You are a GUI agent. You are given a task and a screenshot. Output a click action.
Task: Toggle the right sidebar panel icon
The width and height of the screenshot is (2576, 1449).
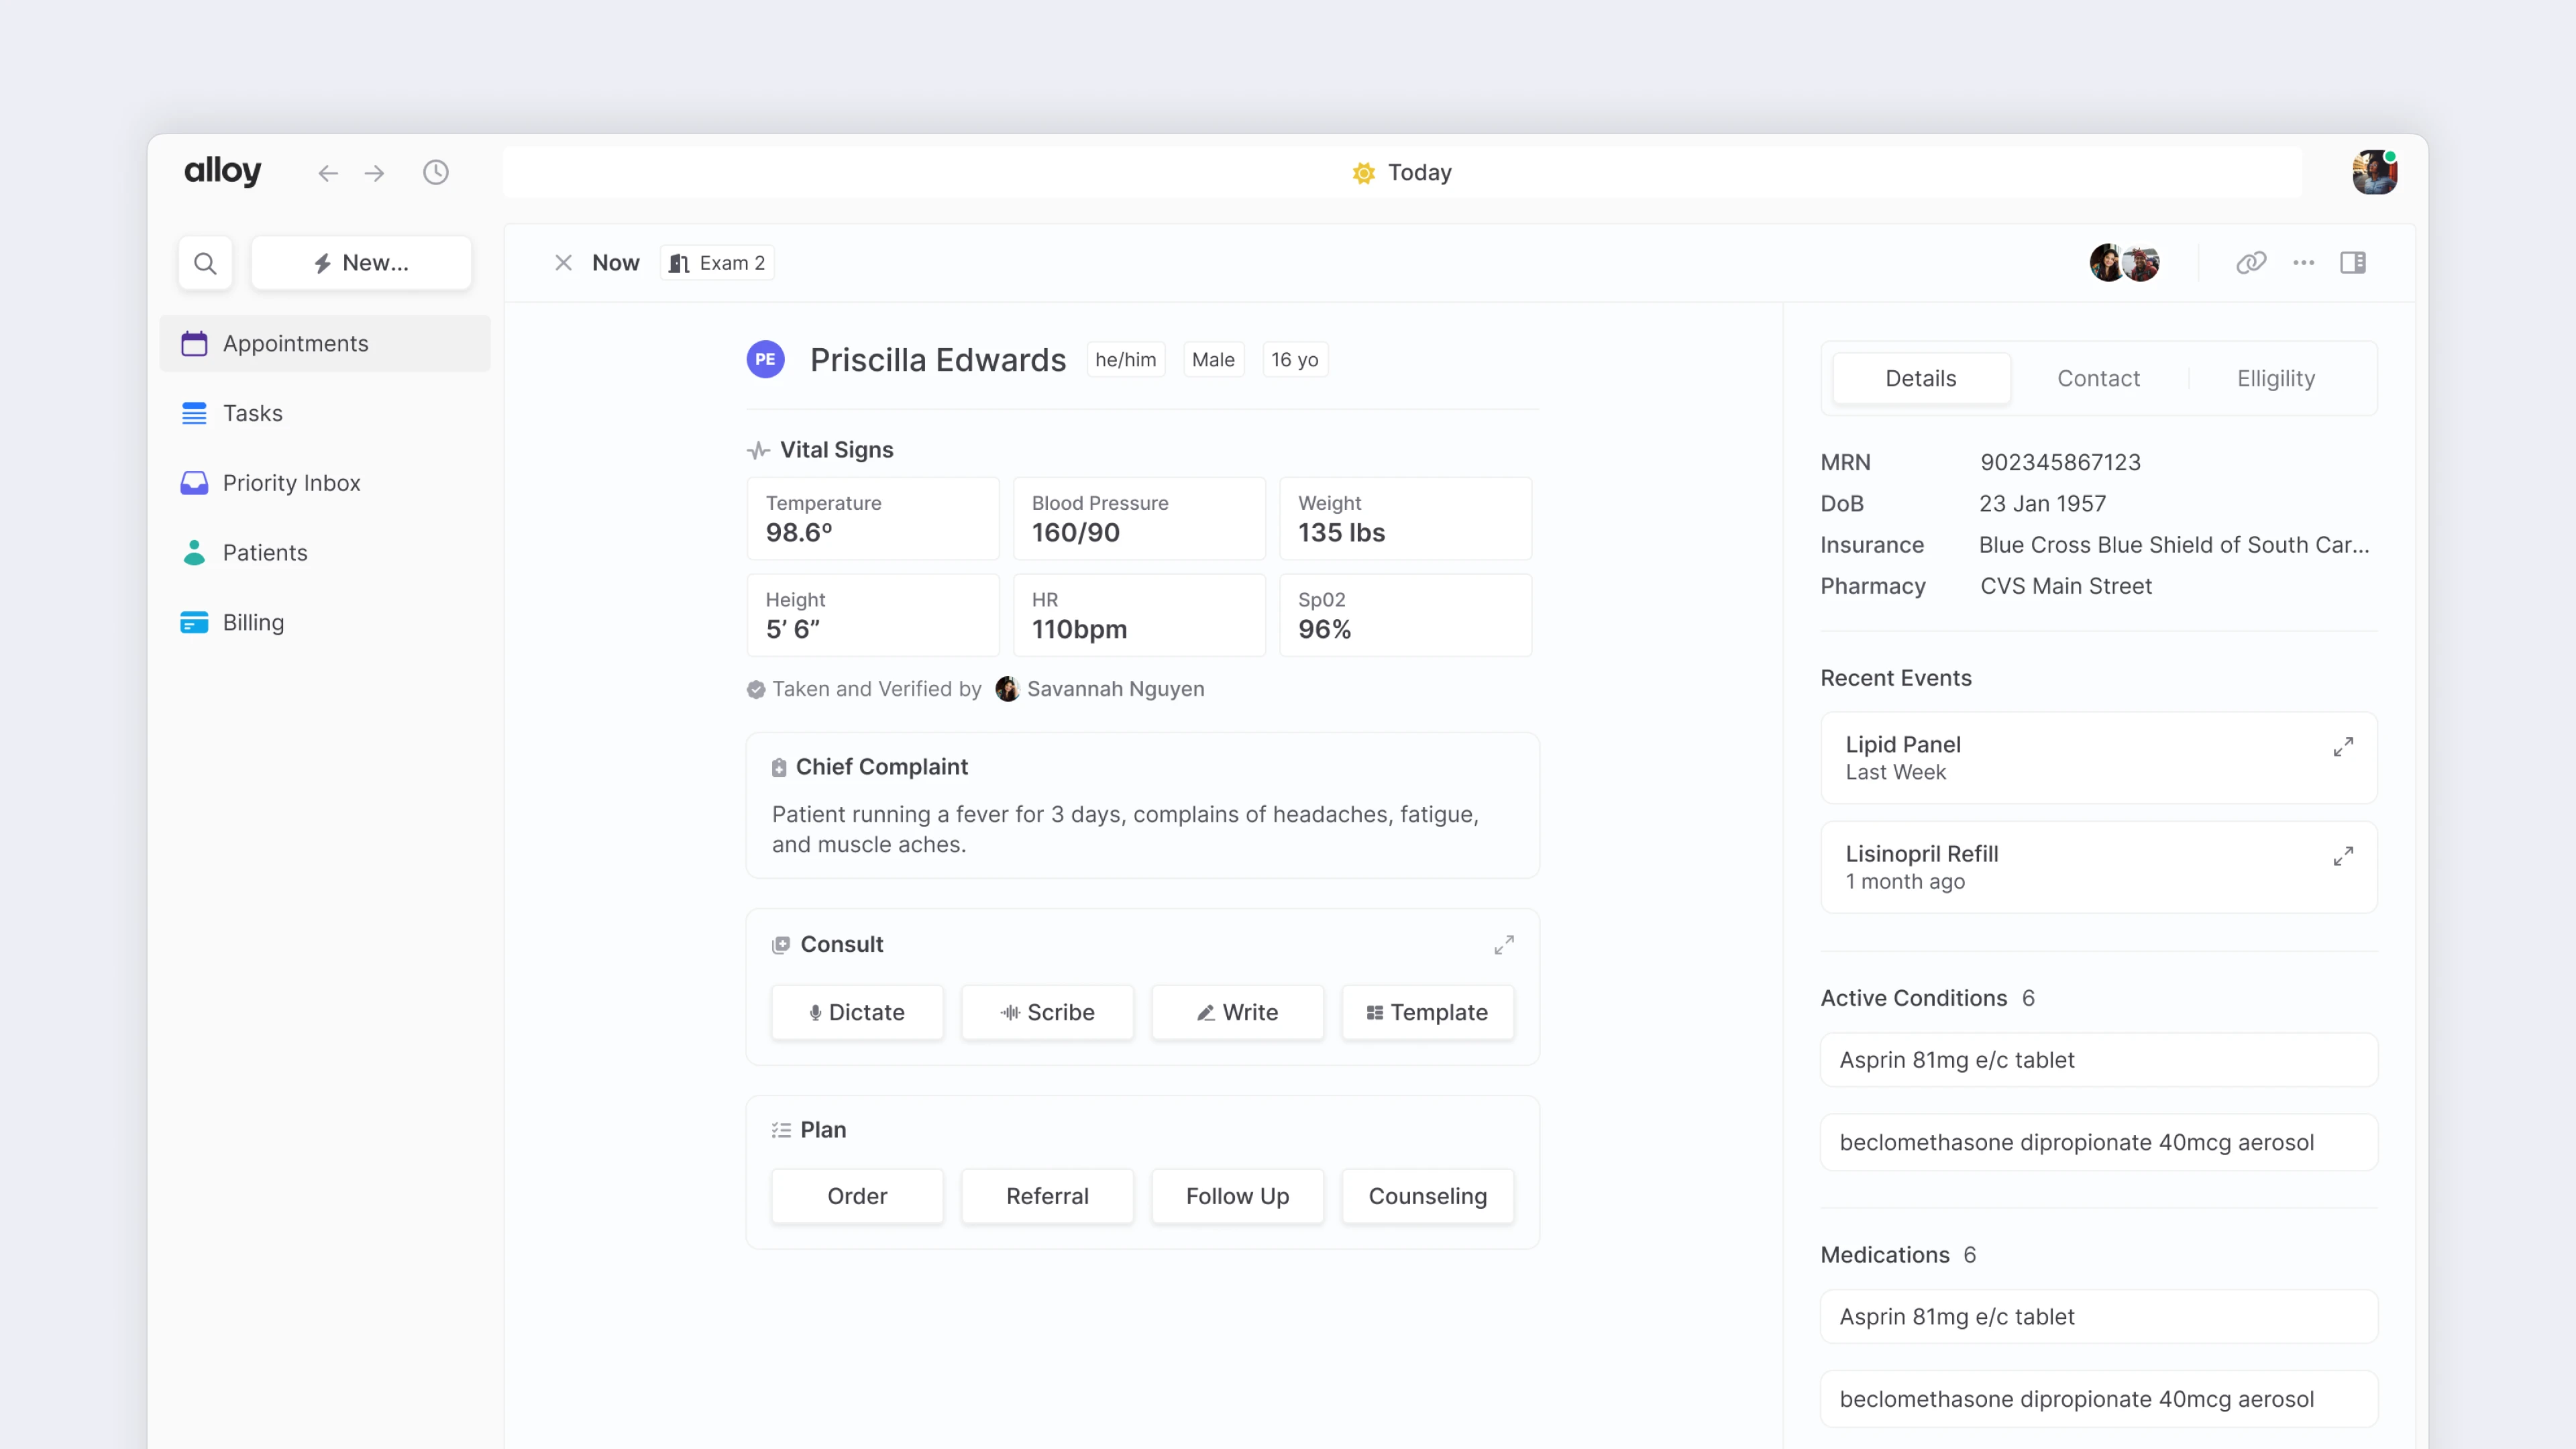(2352, 263)
